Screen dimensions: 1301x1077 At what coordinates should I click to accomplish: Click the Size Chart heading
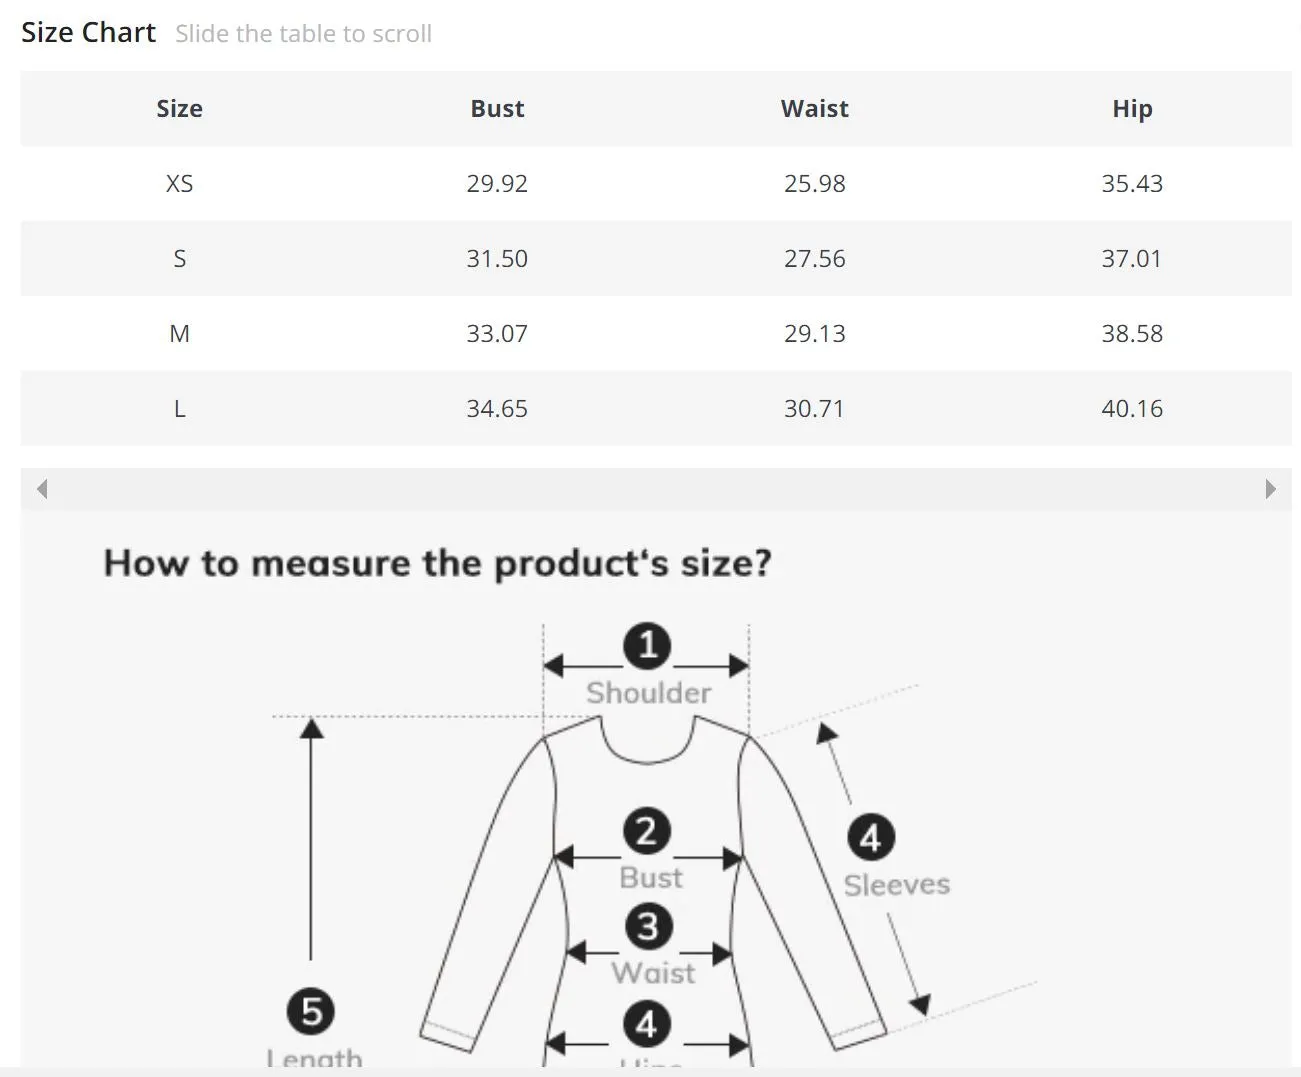tap(88, 33)
